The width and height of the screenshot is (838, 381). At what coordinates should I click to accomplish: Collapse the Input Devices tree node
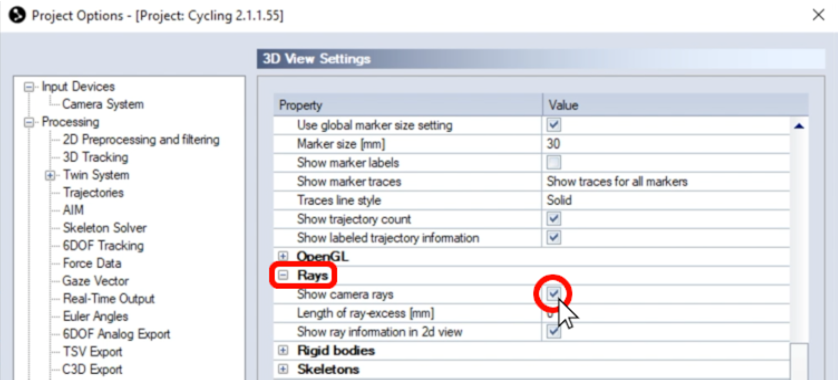29,87
